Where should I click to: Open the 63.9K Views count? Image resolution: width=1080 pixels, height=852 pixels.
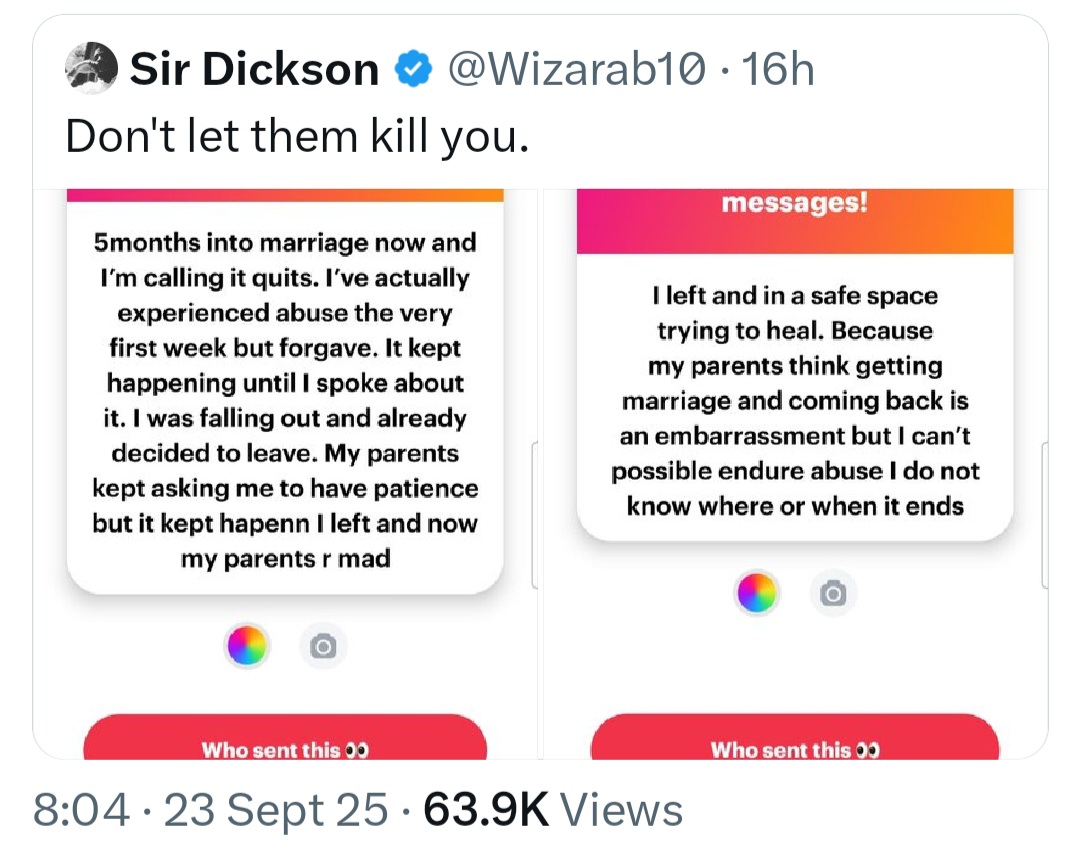(553, 810)
